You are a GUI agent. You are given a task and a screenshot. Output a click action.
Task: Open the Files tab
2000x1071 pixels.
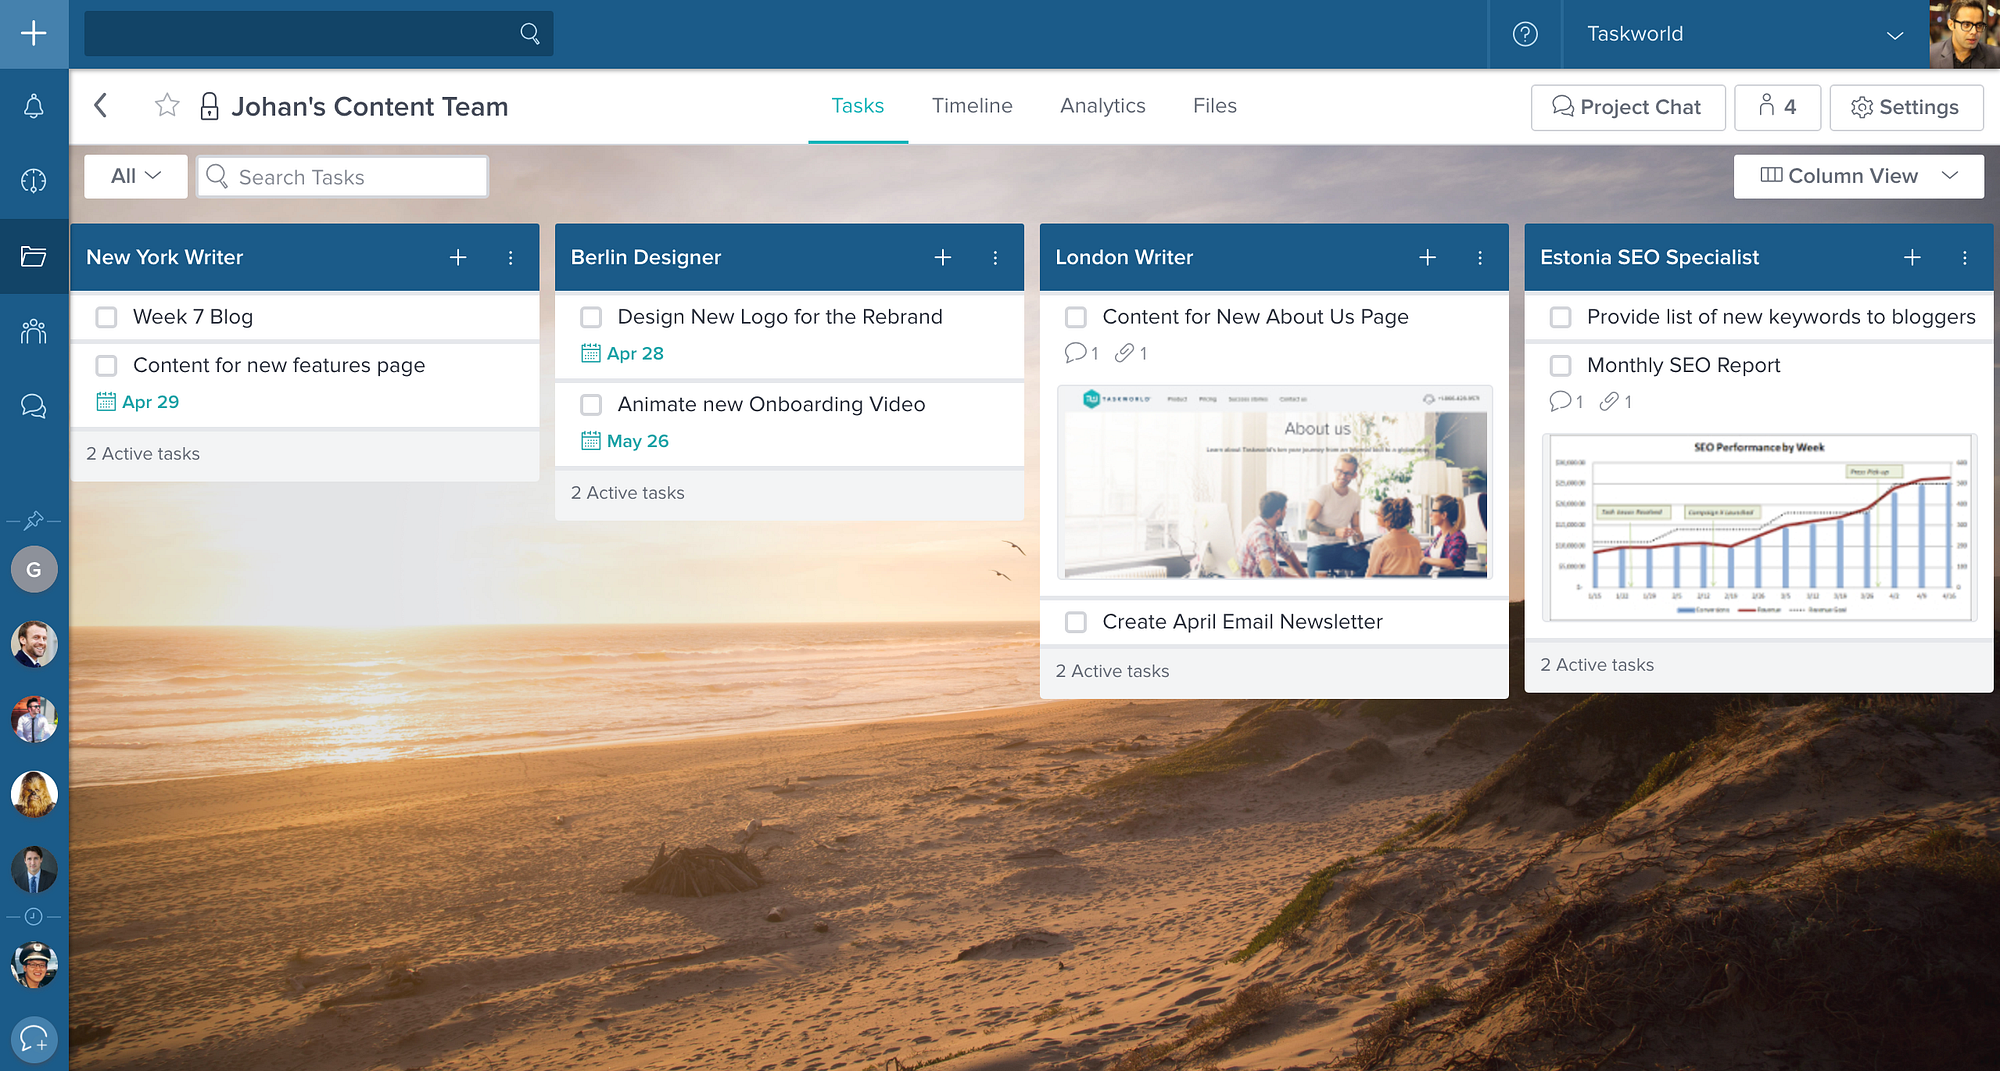pyautogui.click(x=1215, y=105)
